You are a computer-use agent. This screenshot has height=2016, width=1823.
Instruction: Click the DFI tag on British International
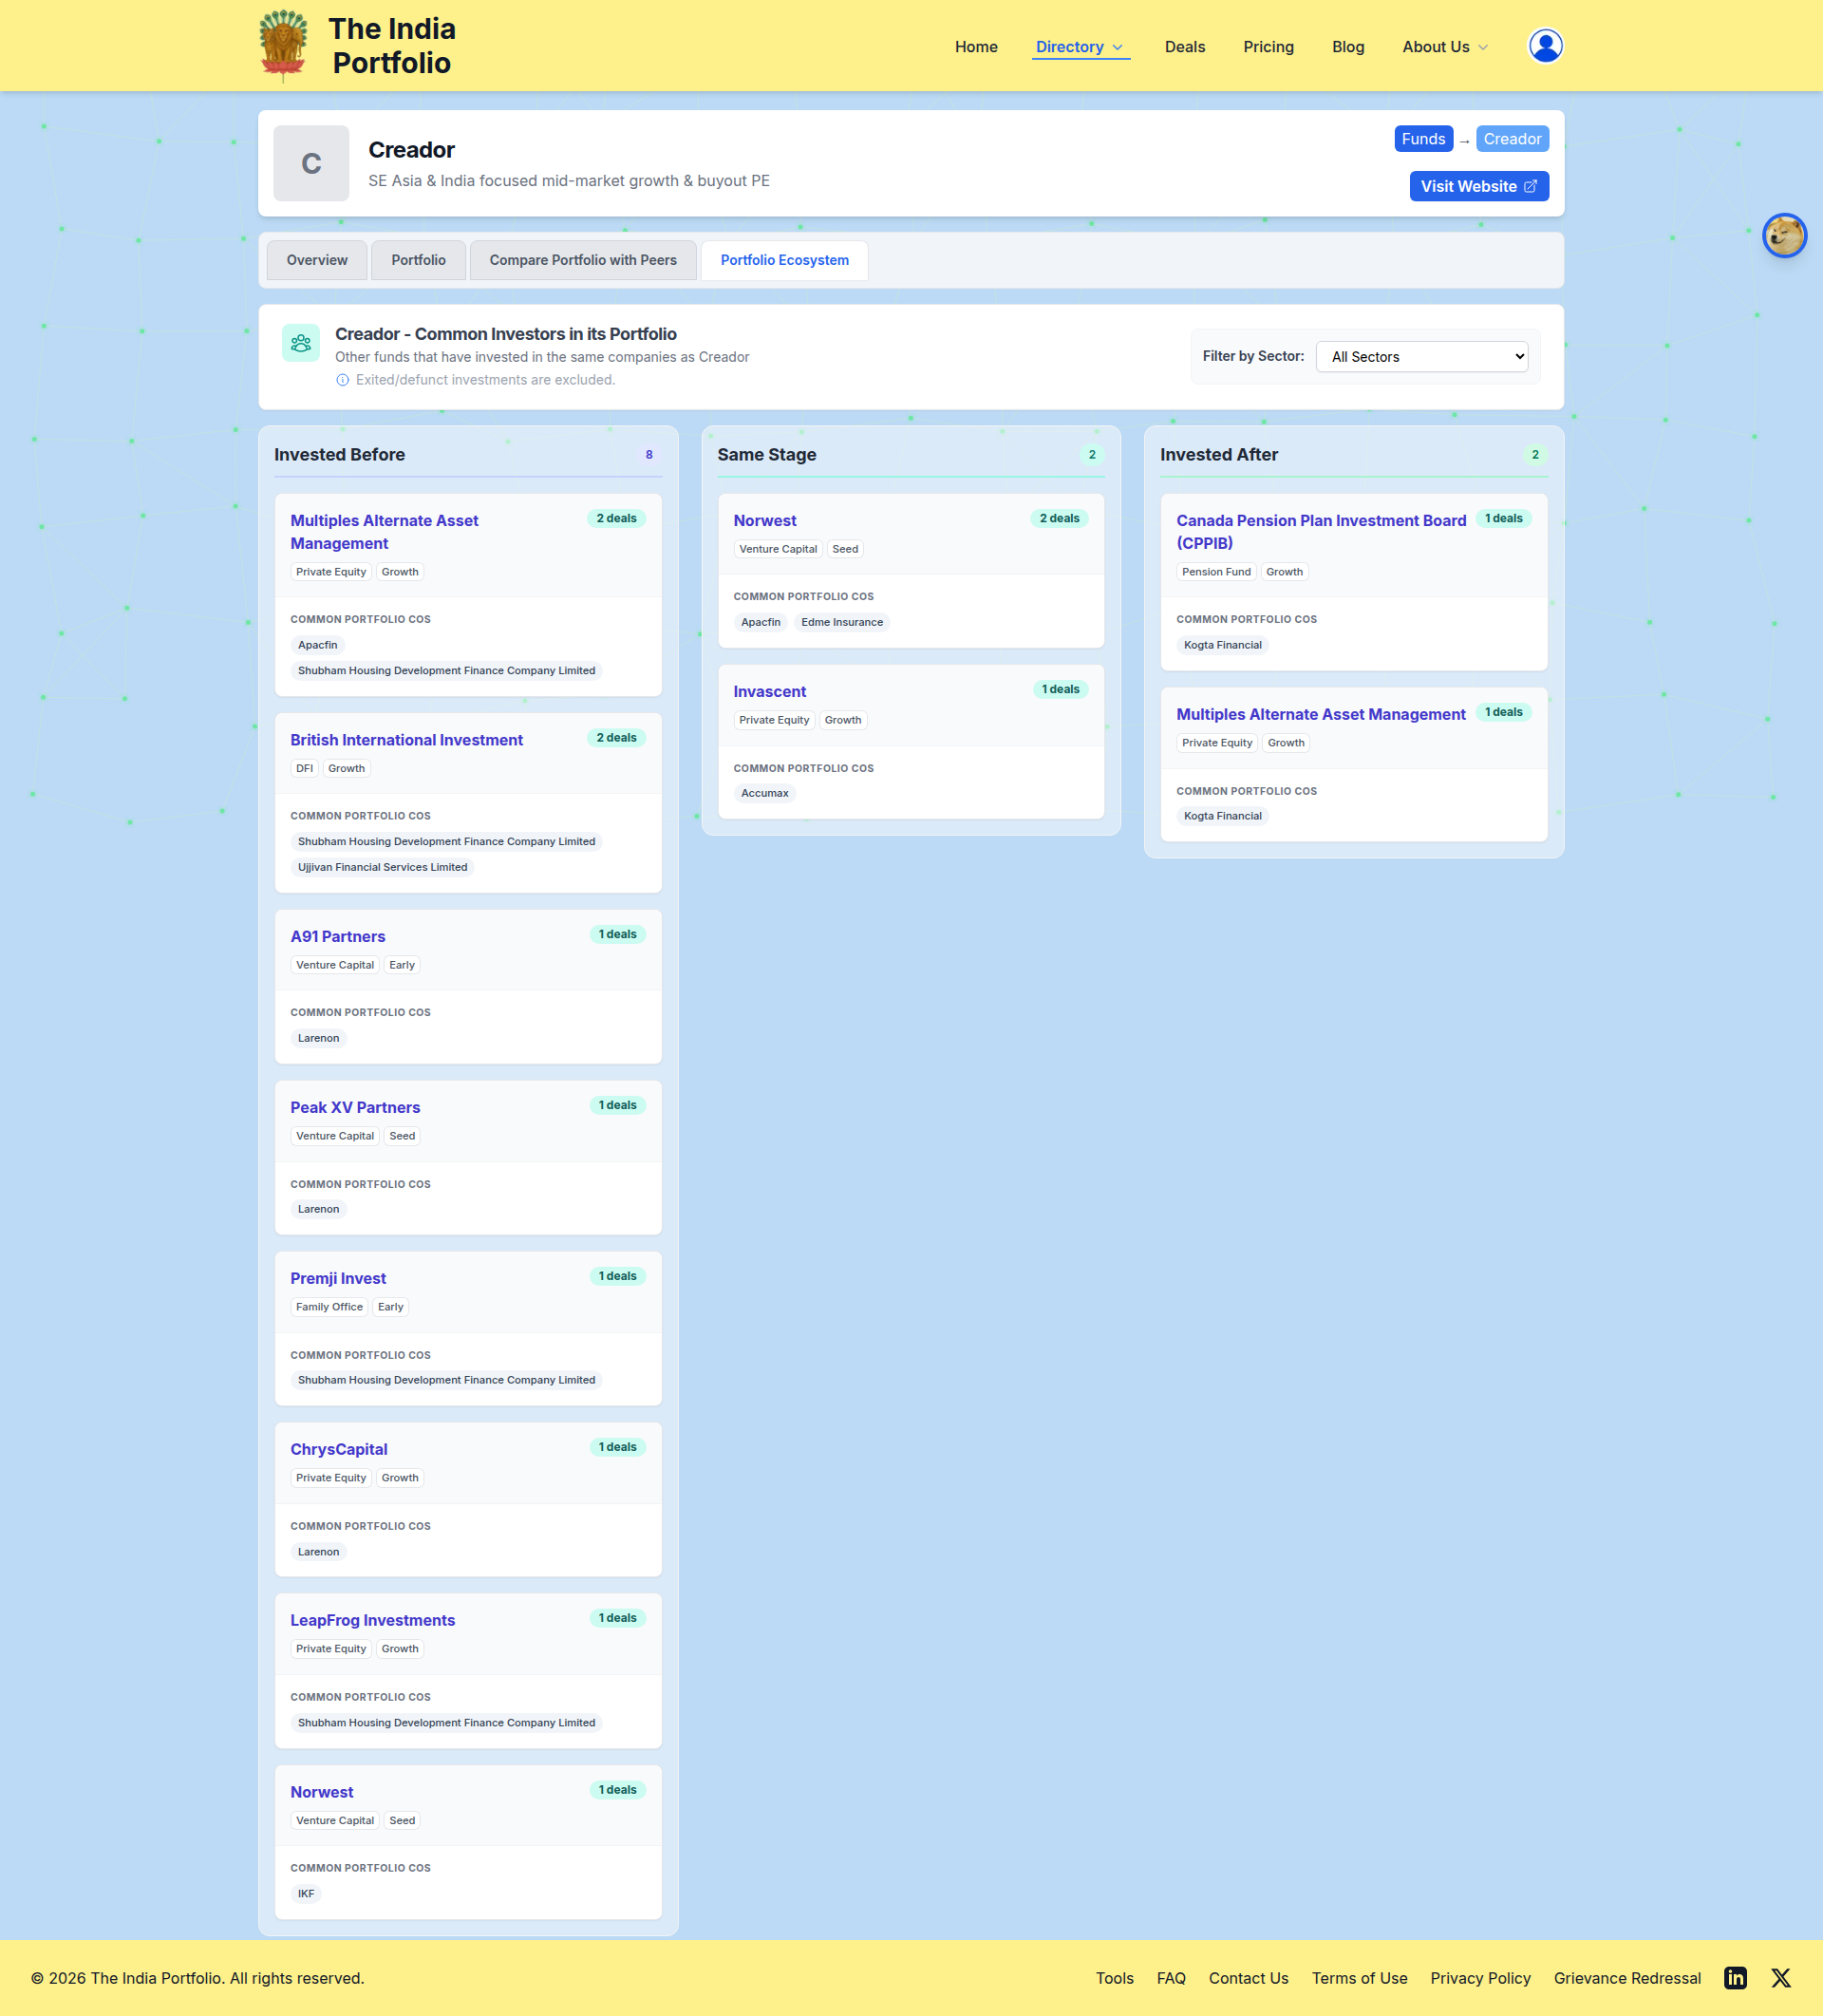coord(304,769)
